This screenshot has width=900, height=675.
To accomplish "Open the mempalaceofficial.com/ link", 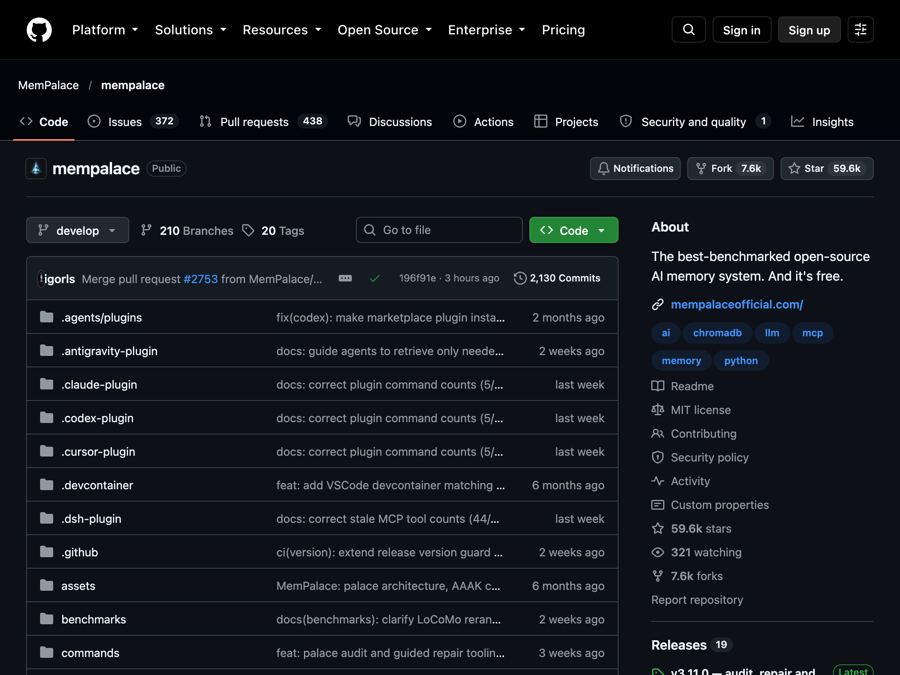I will pos(737,305).
